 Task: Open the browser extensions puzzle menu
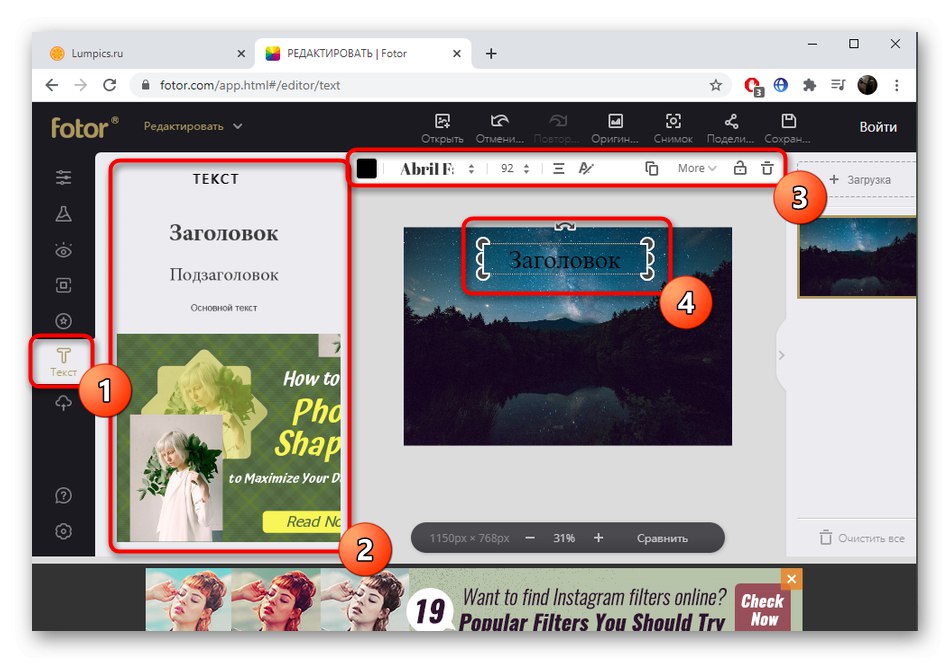point(809,85)
